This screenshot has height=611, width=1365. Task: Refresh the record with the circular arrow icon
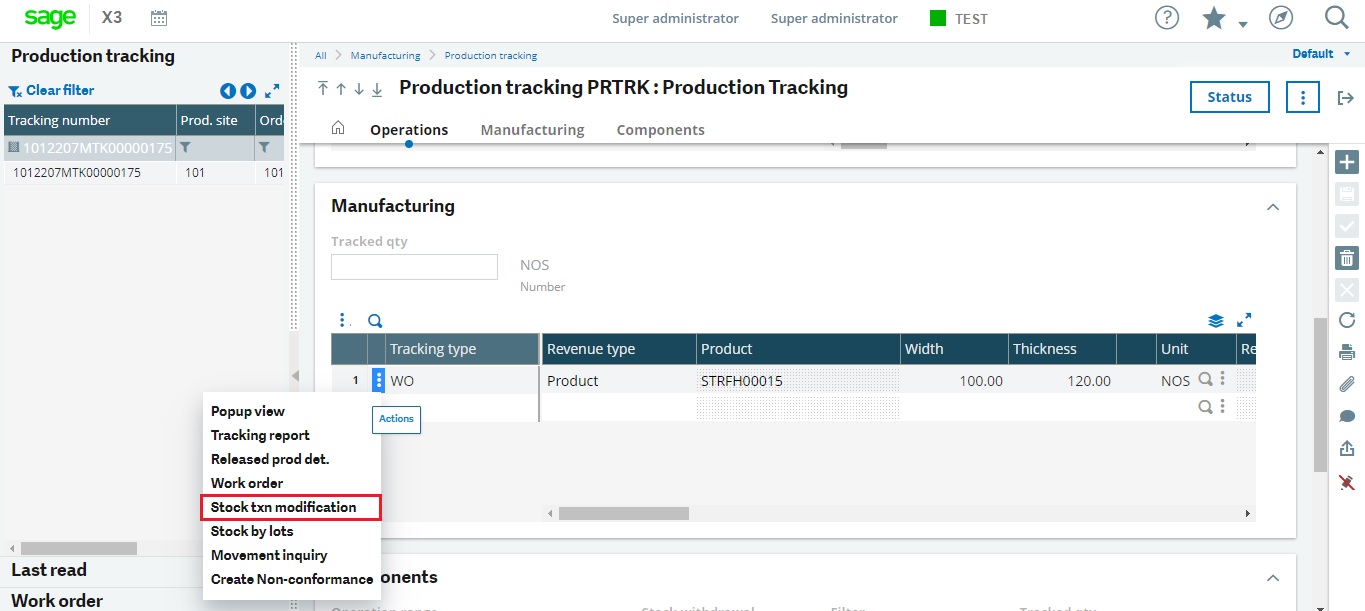(x=1346, y=320)
